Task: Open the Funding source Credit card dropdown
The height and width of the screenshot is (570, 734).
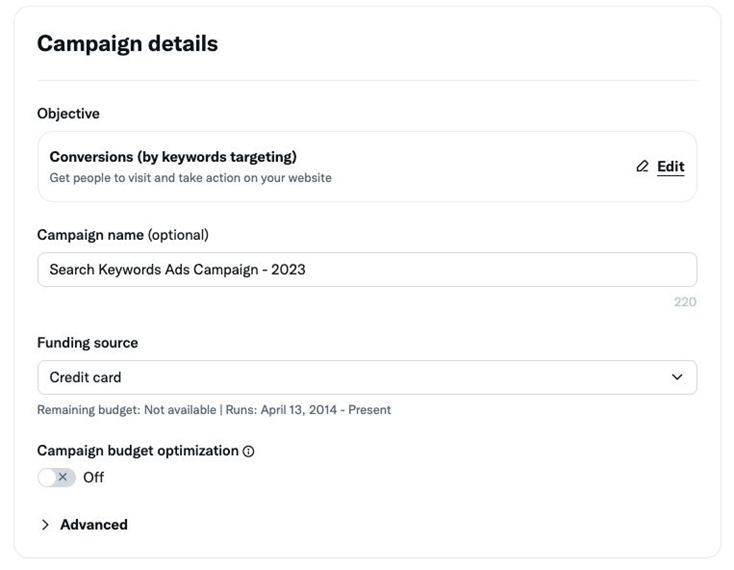Action: (x=366, y=377)
